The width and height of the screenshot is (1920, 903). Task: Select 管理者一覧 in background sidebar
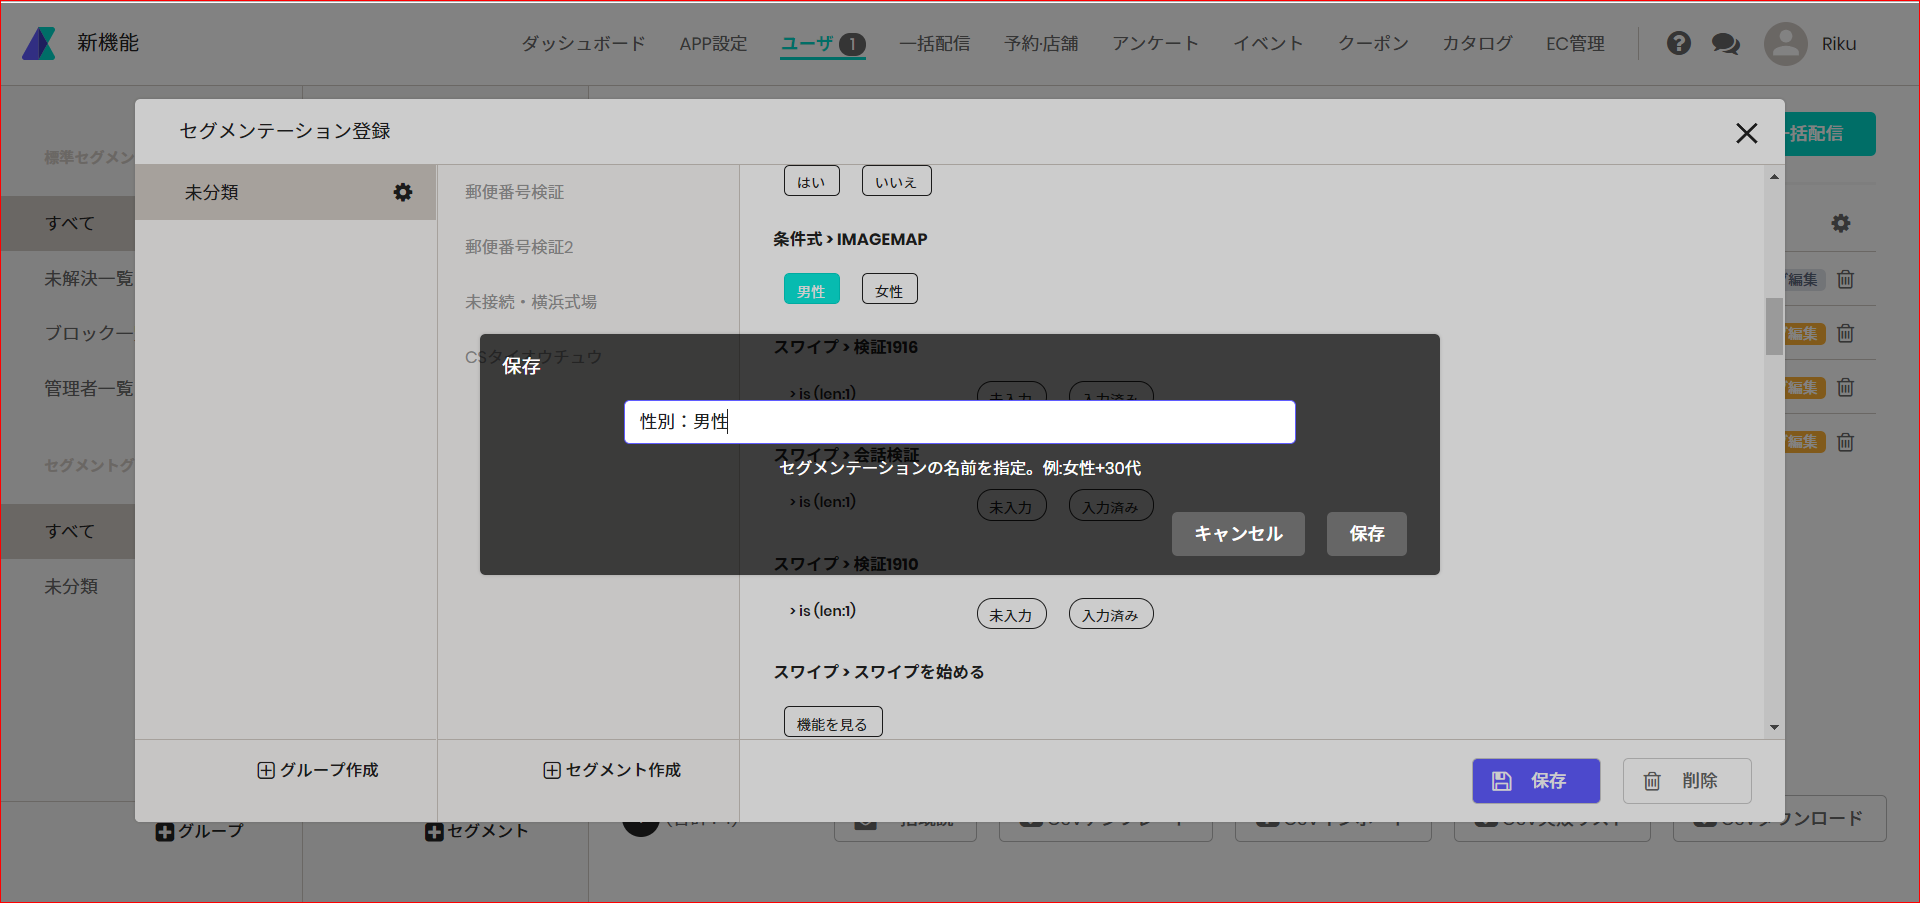(88, 388)
